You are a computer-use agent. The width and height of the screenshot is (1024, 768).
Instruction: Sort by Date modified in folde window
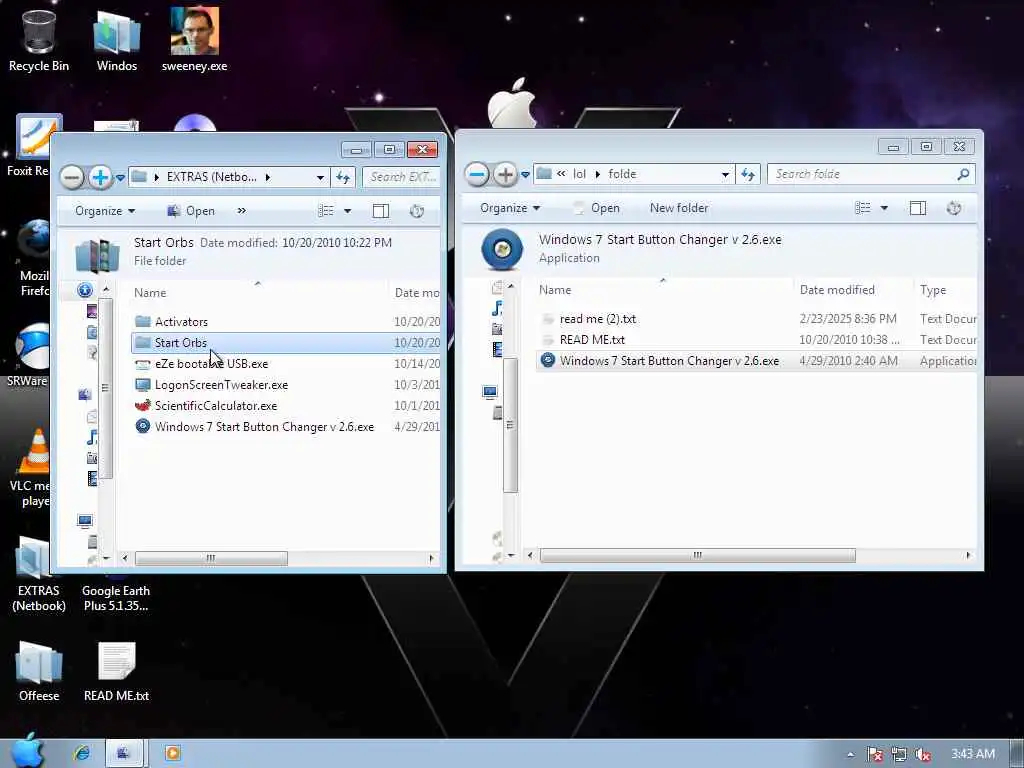837,290
